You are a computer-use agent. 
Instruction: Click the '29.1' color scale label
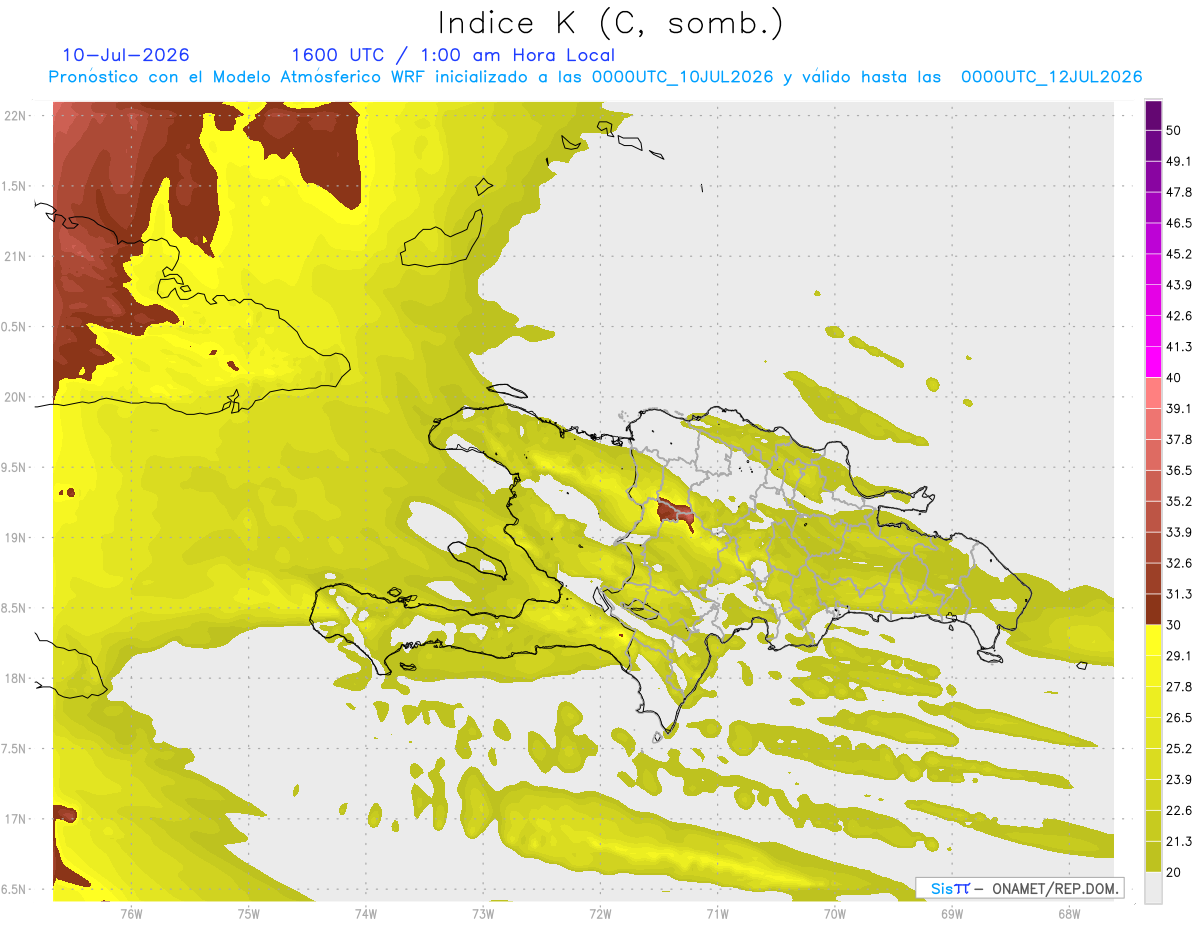pyautogui.click(x=1179, y=656)
